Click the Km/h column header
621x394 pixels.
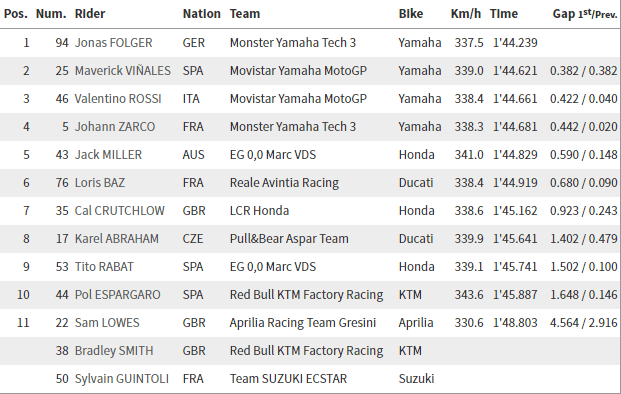tap(466, 14)
